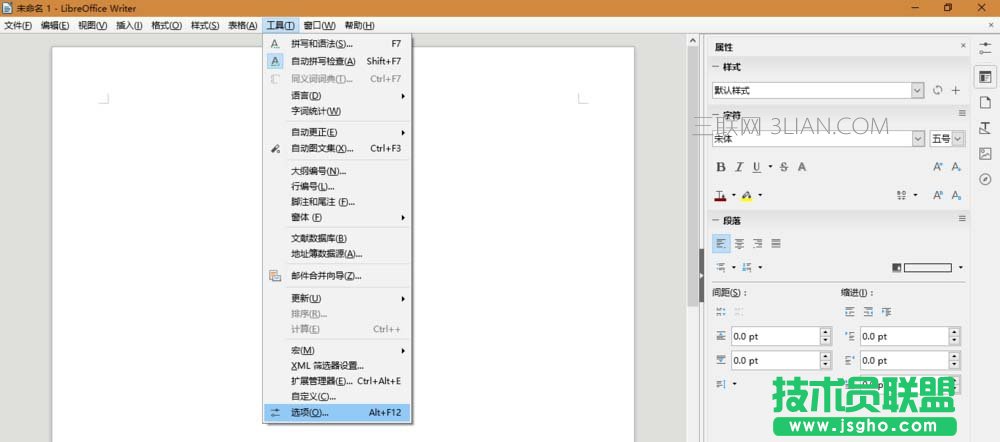Select 字词统计(W) menu entry
Viewport: 1000px width, 442px height.
(337, 111)
